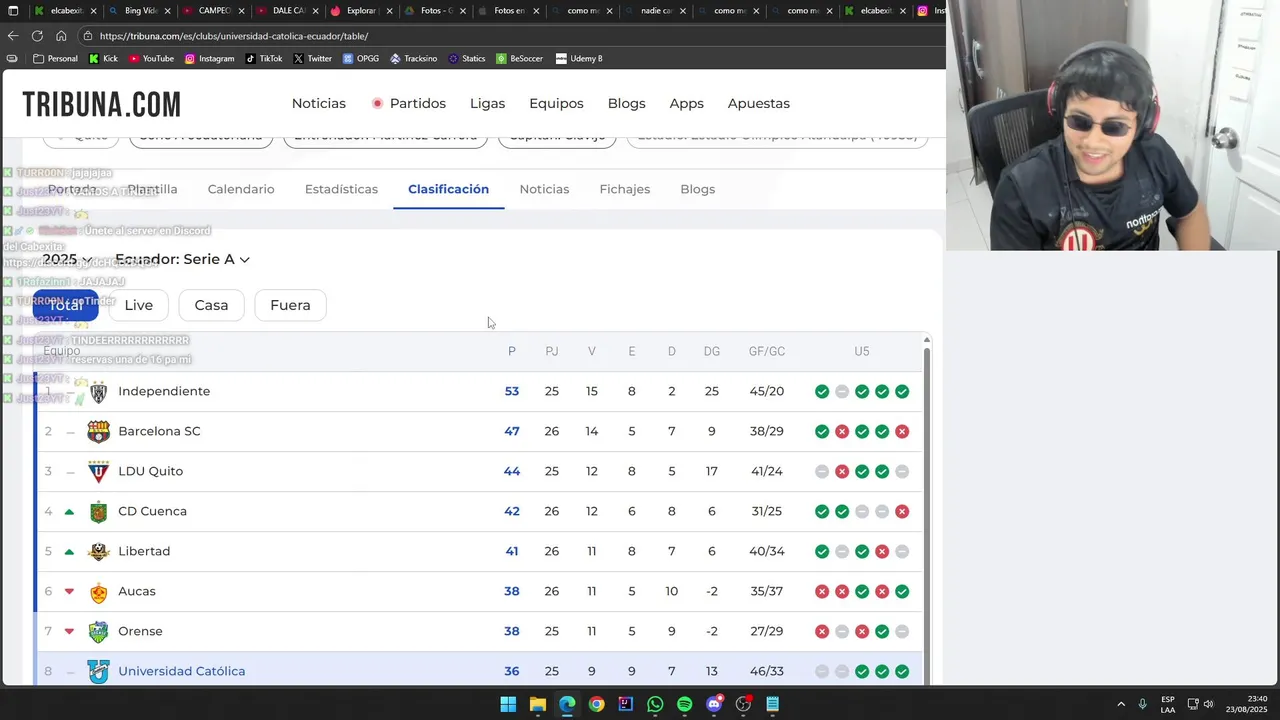Click the Orense club crest
This screenshot has height=720, width=1280.
point(98,632)
